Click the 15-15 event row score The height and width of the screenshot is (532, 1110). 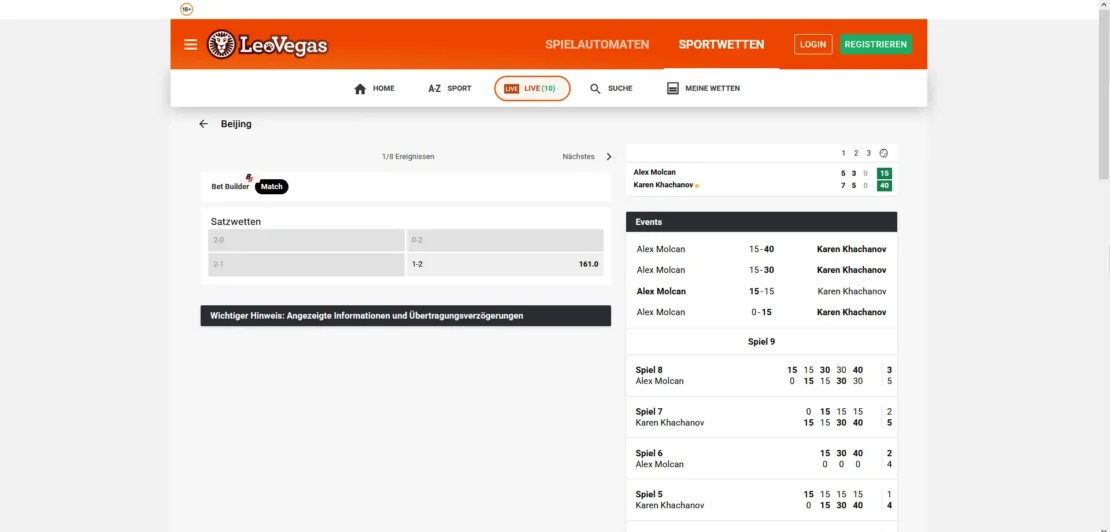pos(761,291)
